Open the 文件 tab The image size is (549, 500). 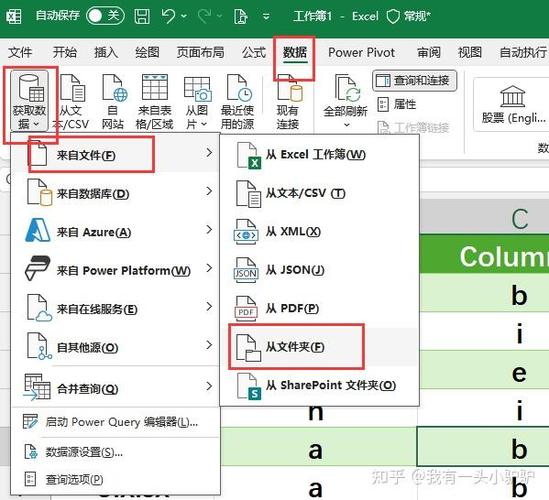(20, 53)
